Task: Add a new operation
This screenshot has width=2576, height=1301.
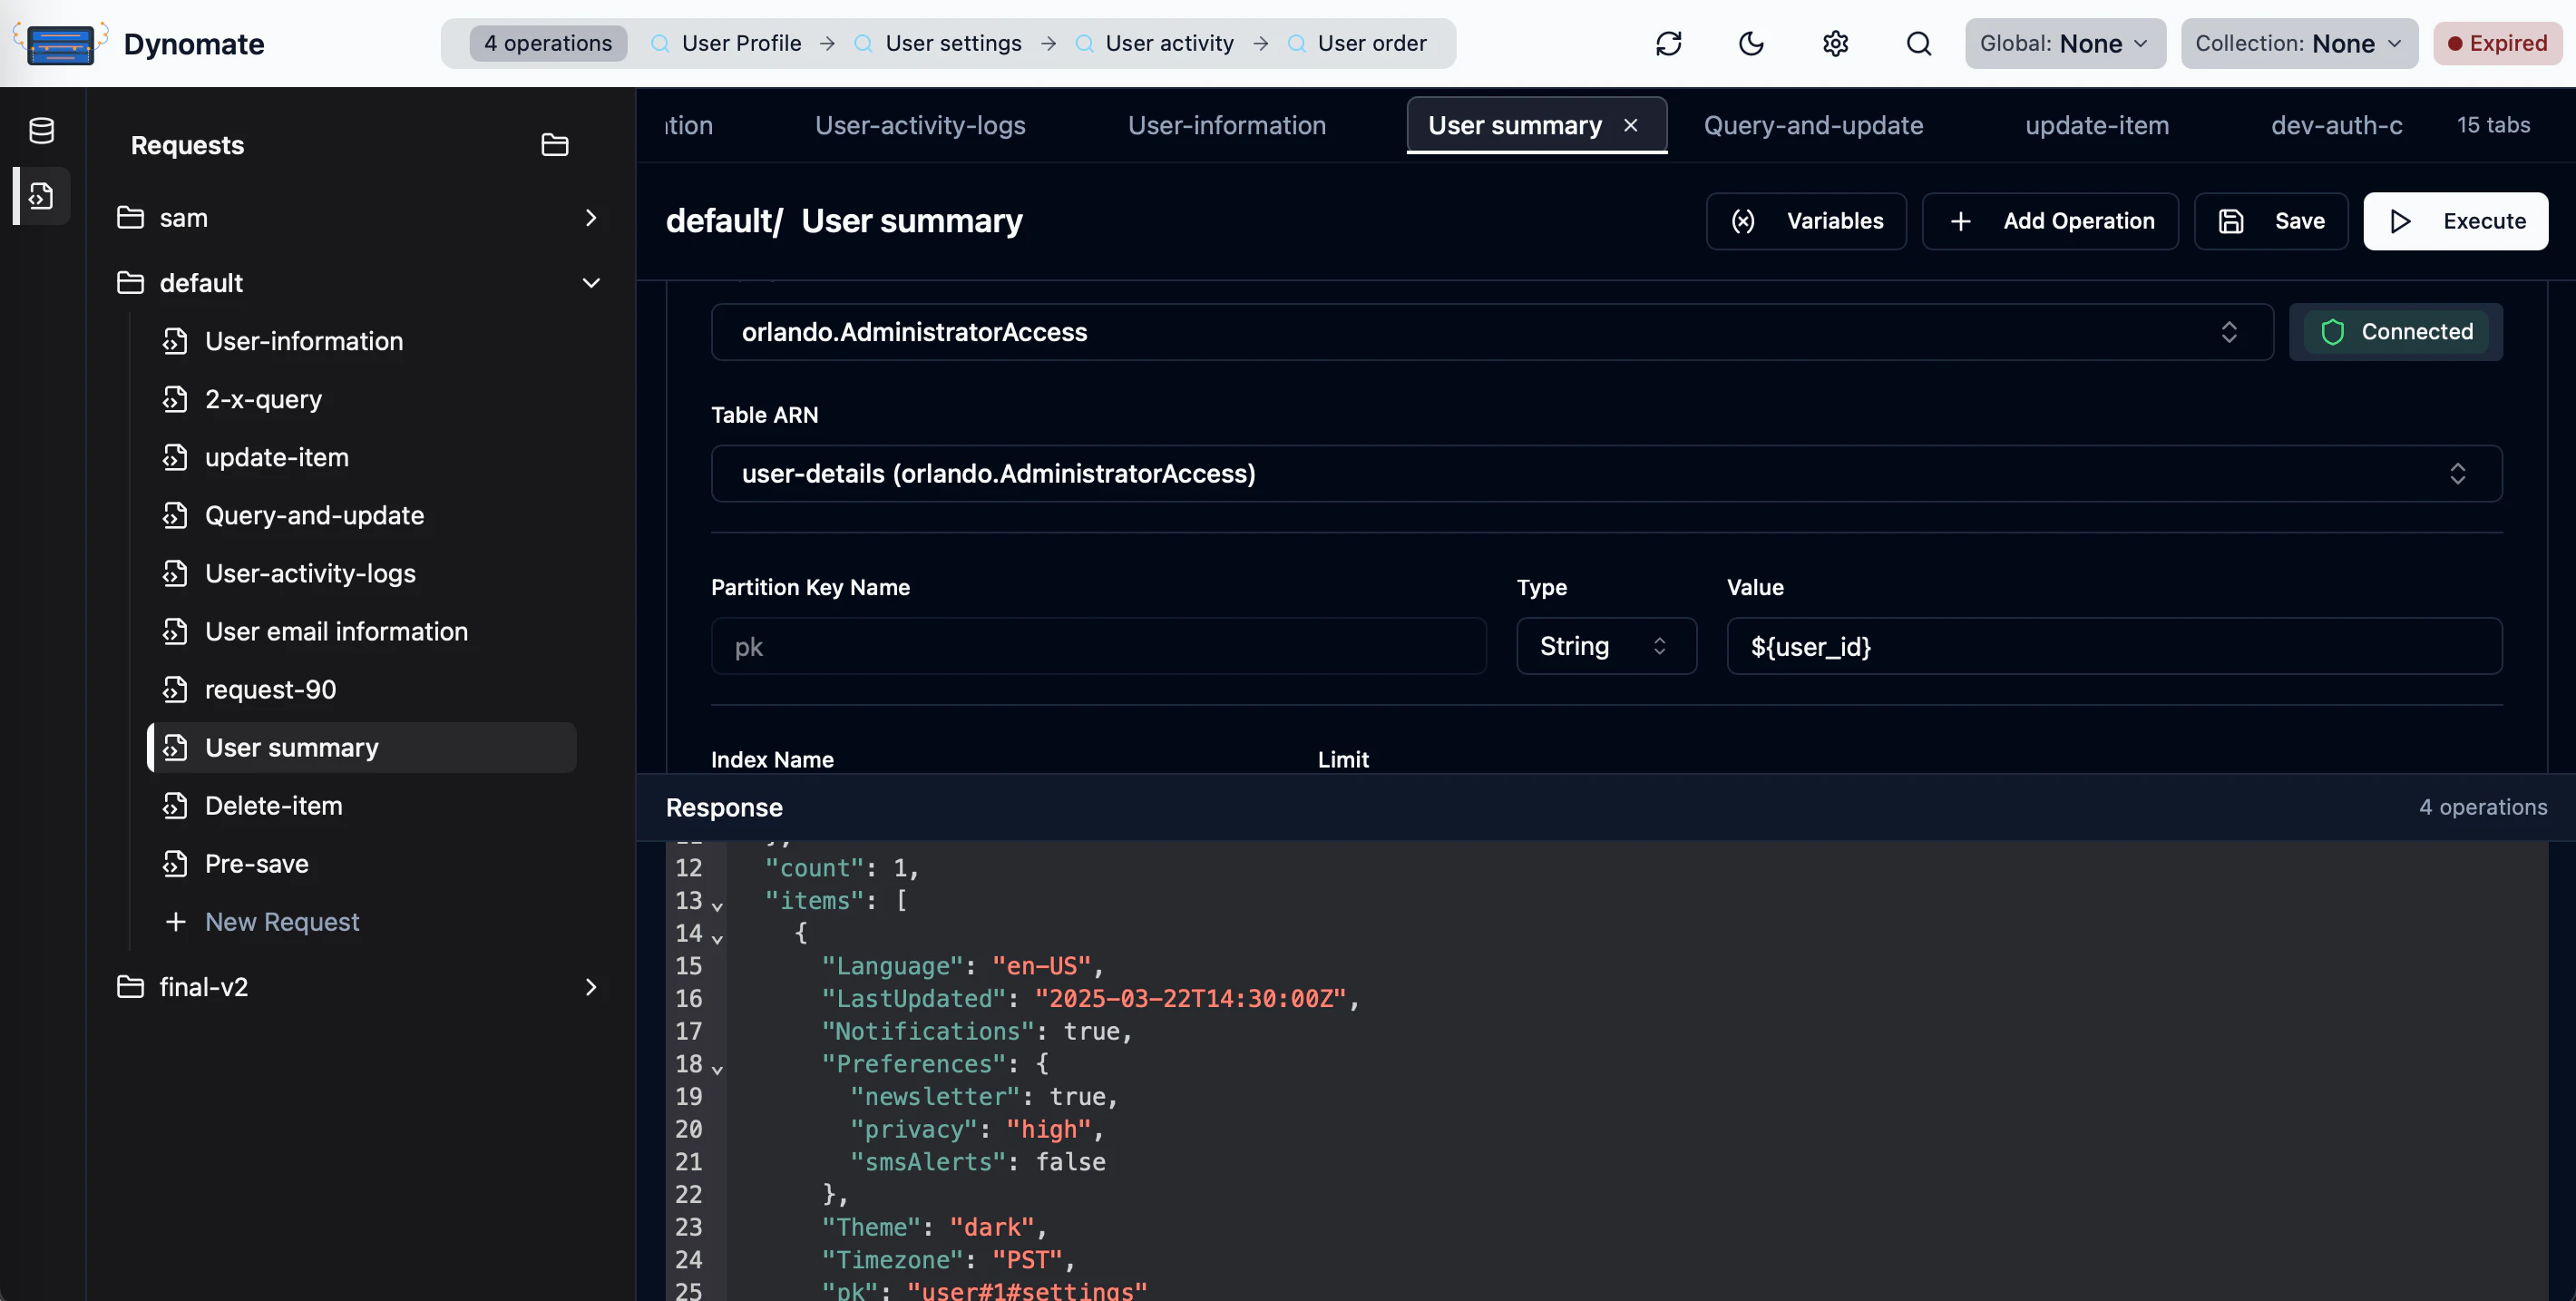Action: (2050, 221)
